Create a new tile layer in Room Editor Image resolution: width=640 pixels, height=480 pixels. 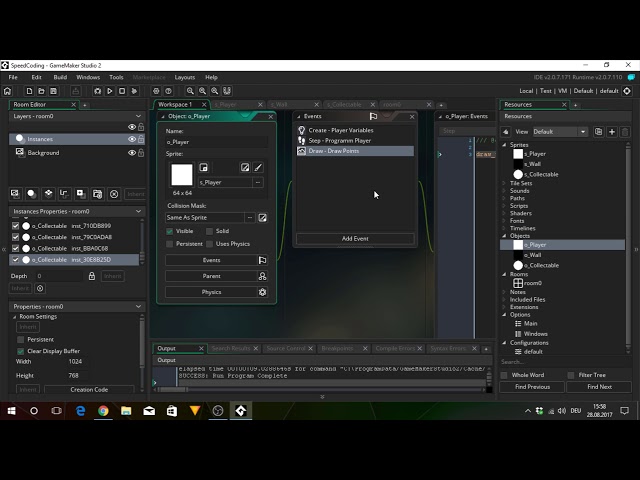tap(48, 194)
